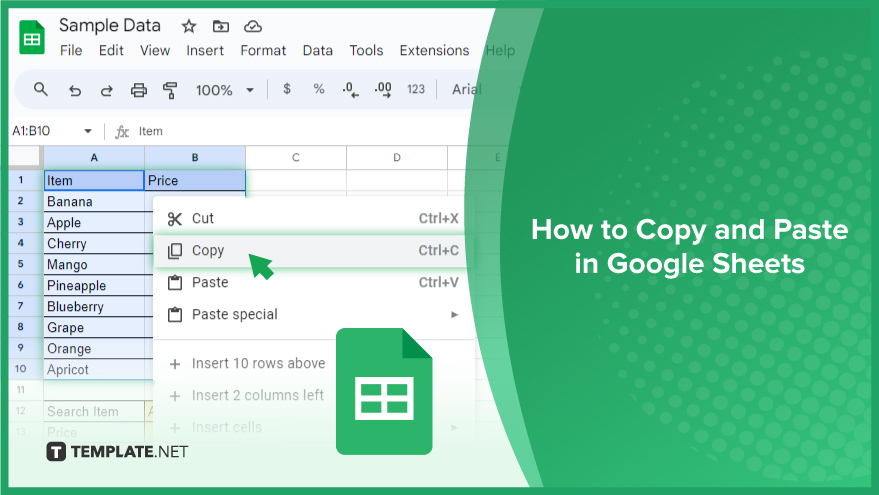
Task: Click the scissors Cut icon
Action: click(x=175, y=219)
